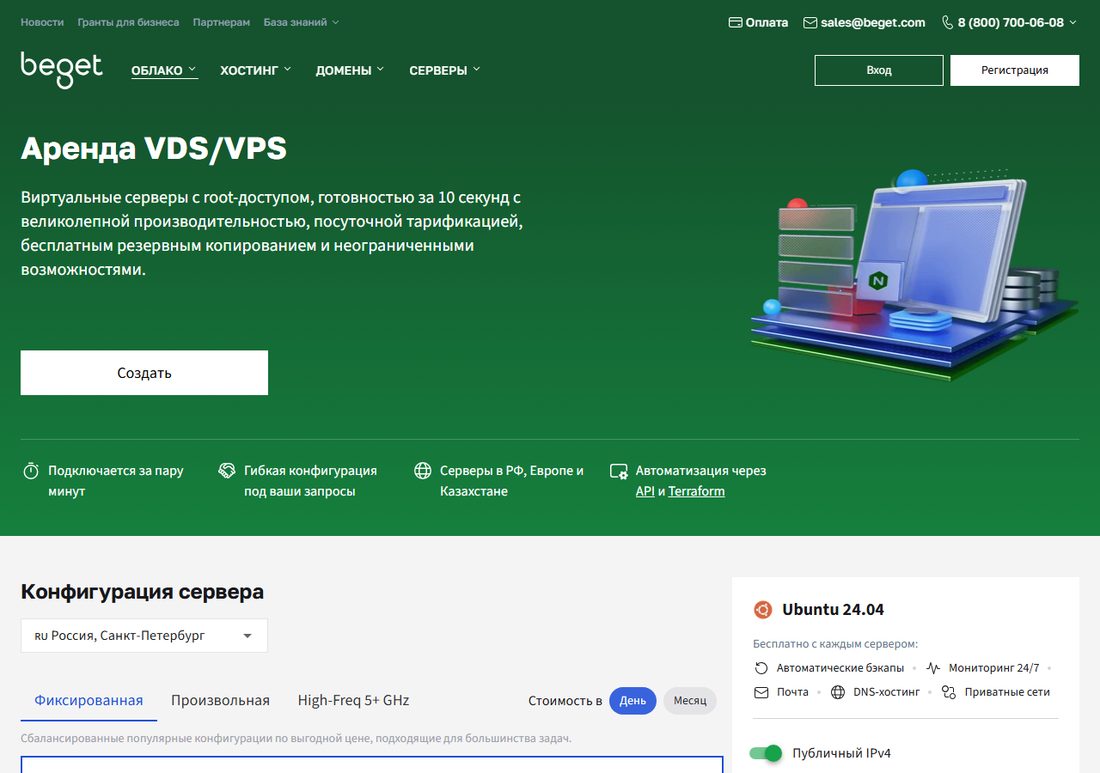Click sales@beget.com email address
This screenshot has height=773, width=1100.
[x=873, y=22]
